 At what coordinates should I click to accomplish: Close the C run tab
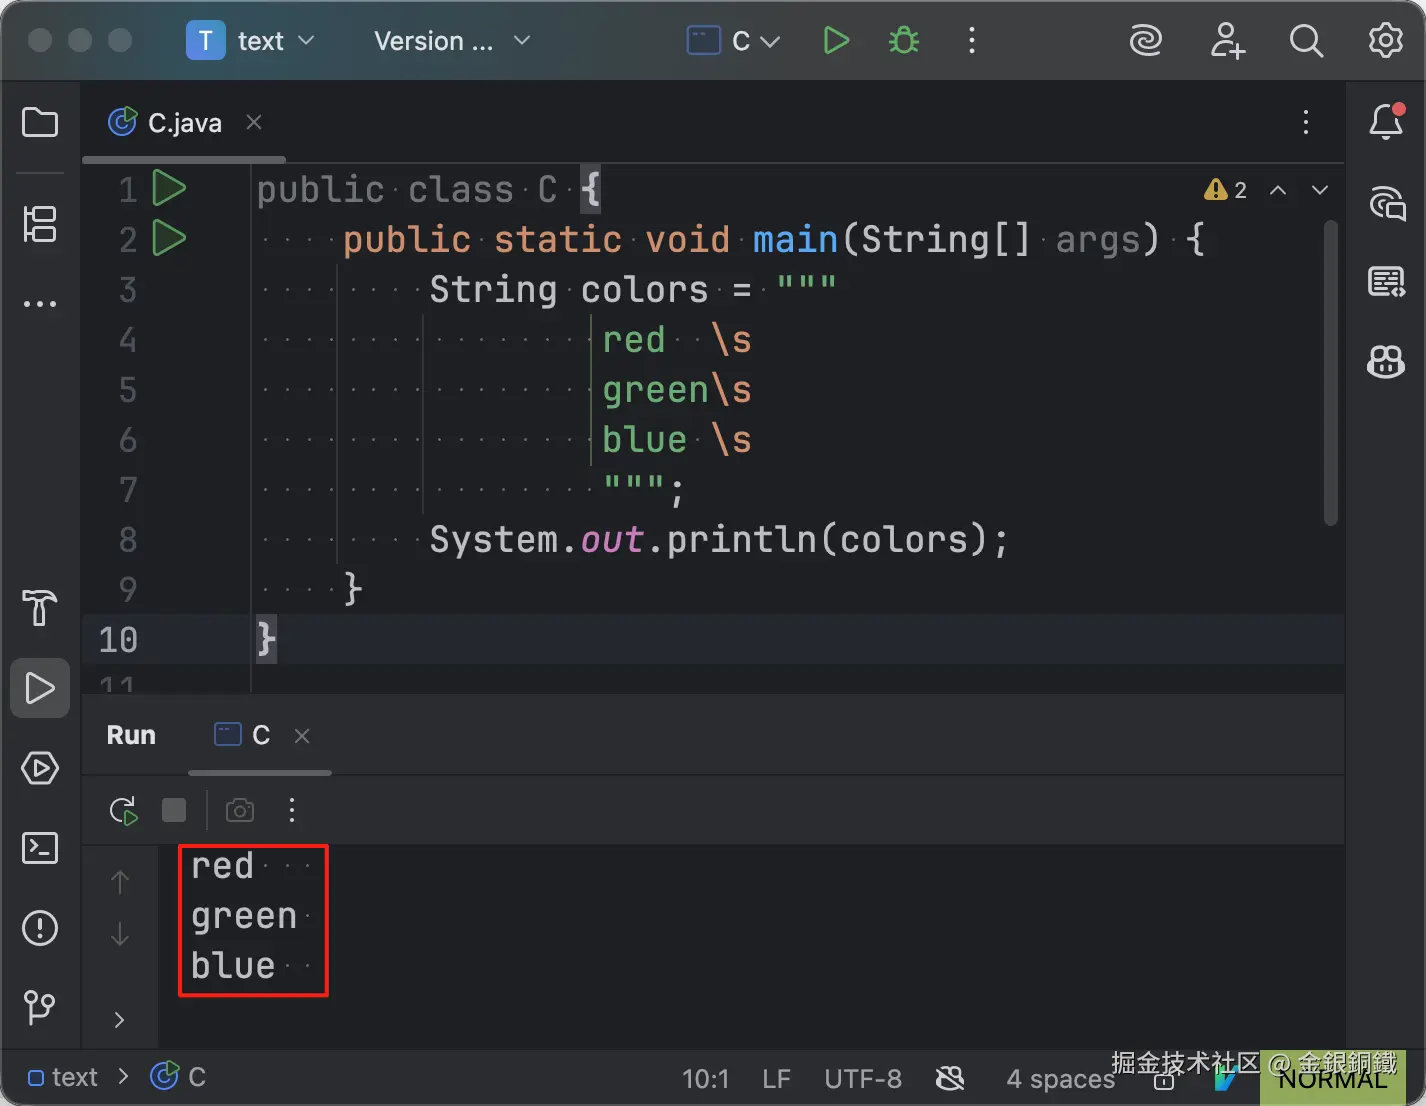click(302, 736)
